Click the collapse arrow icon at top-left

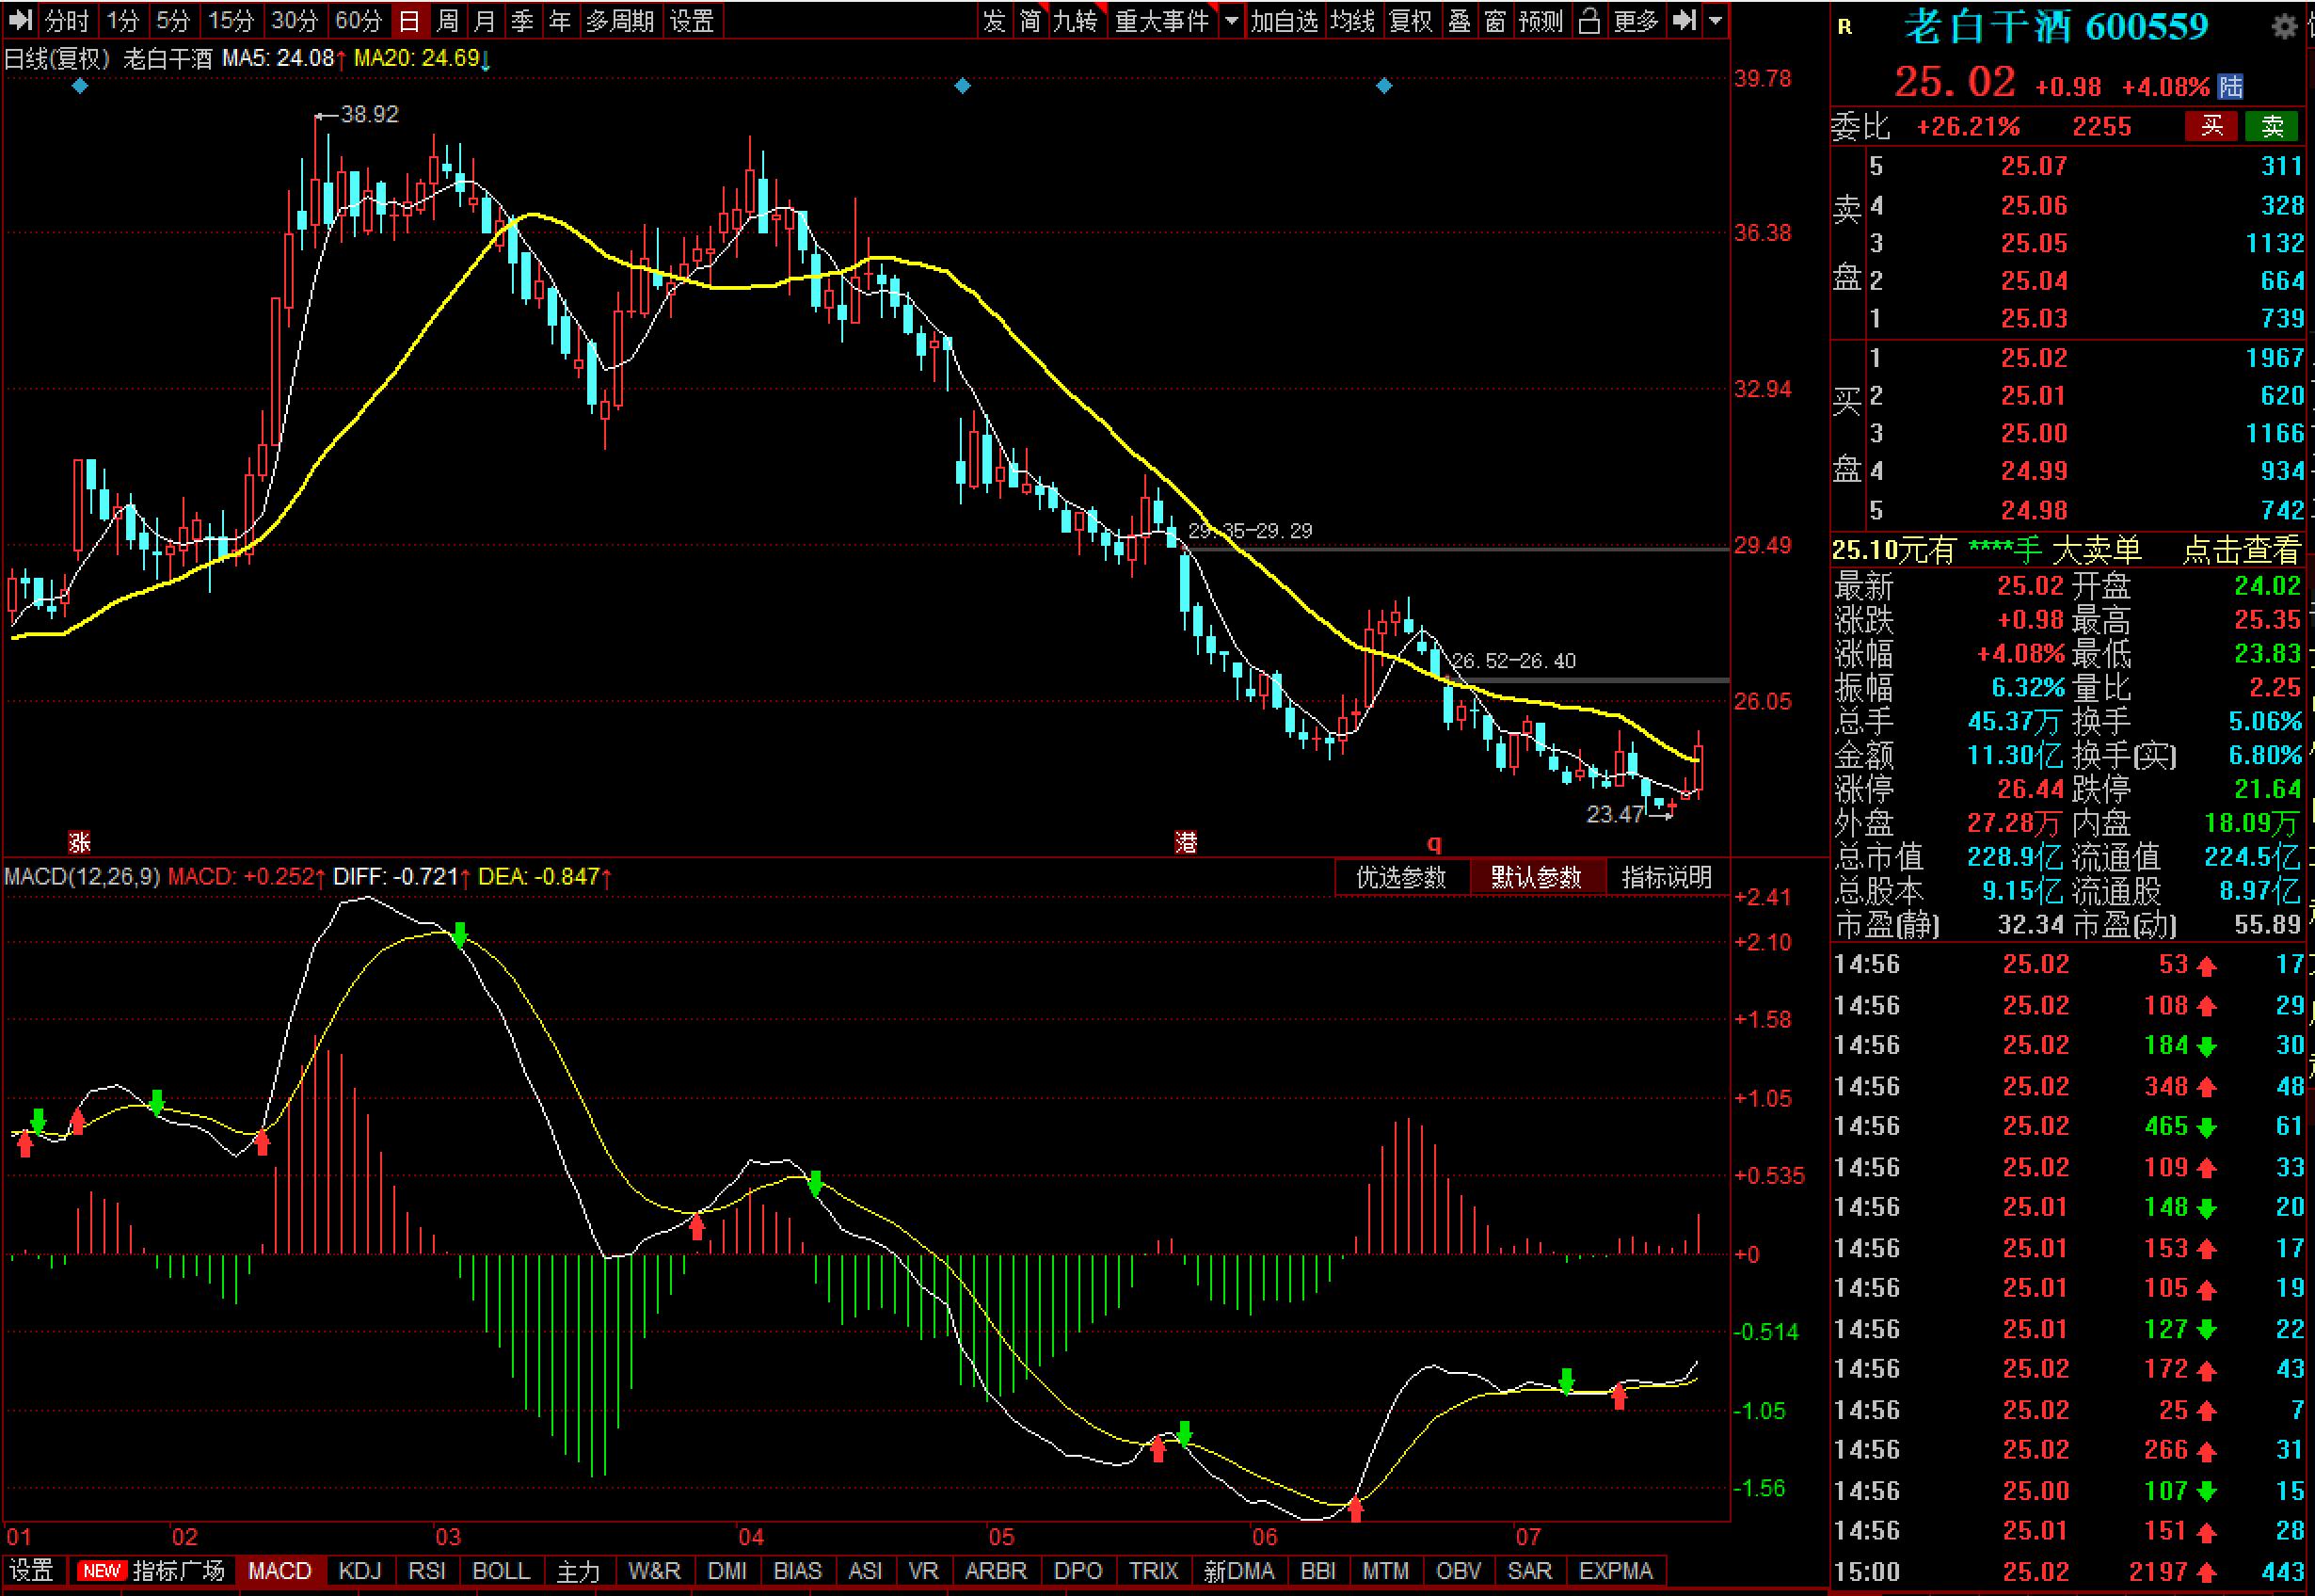click(x=20, y=21)
